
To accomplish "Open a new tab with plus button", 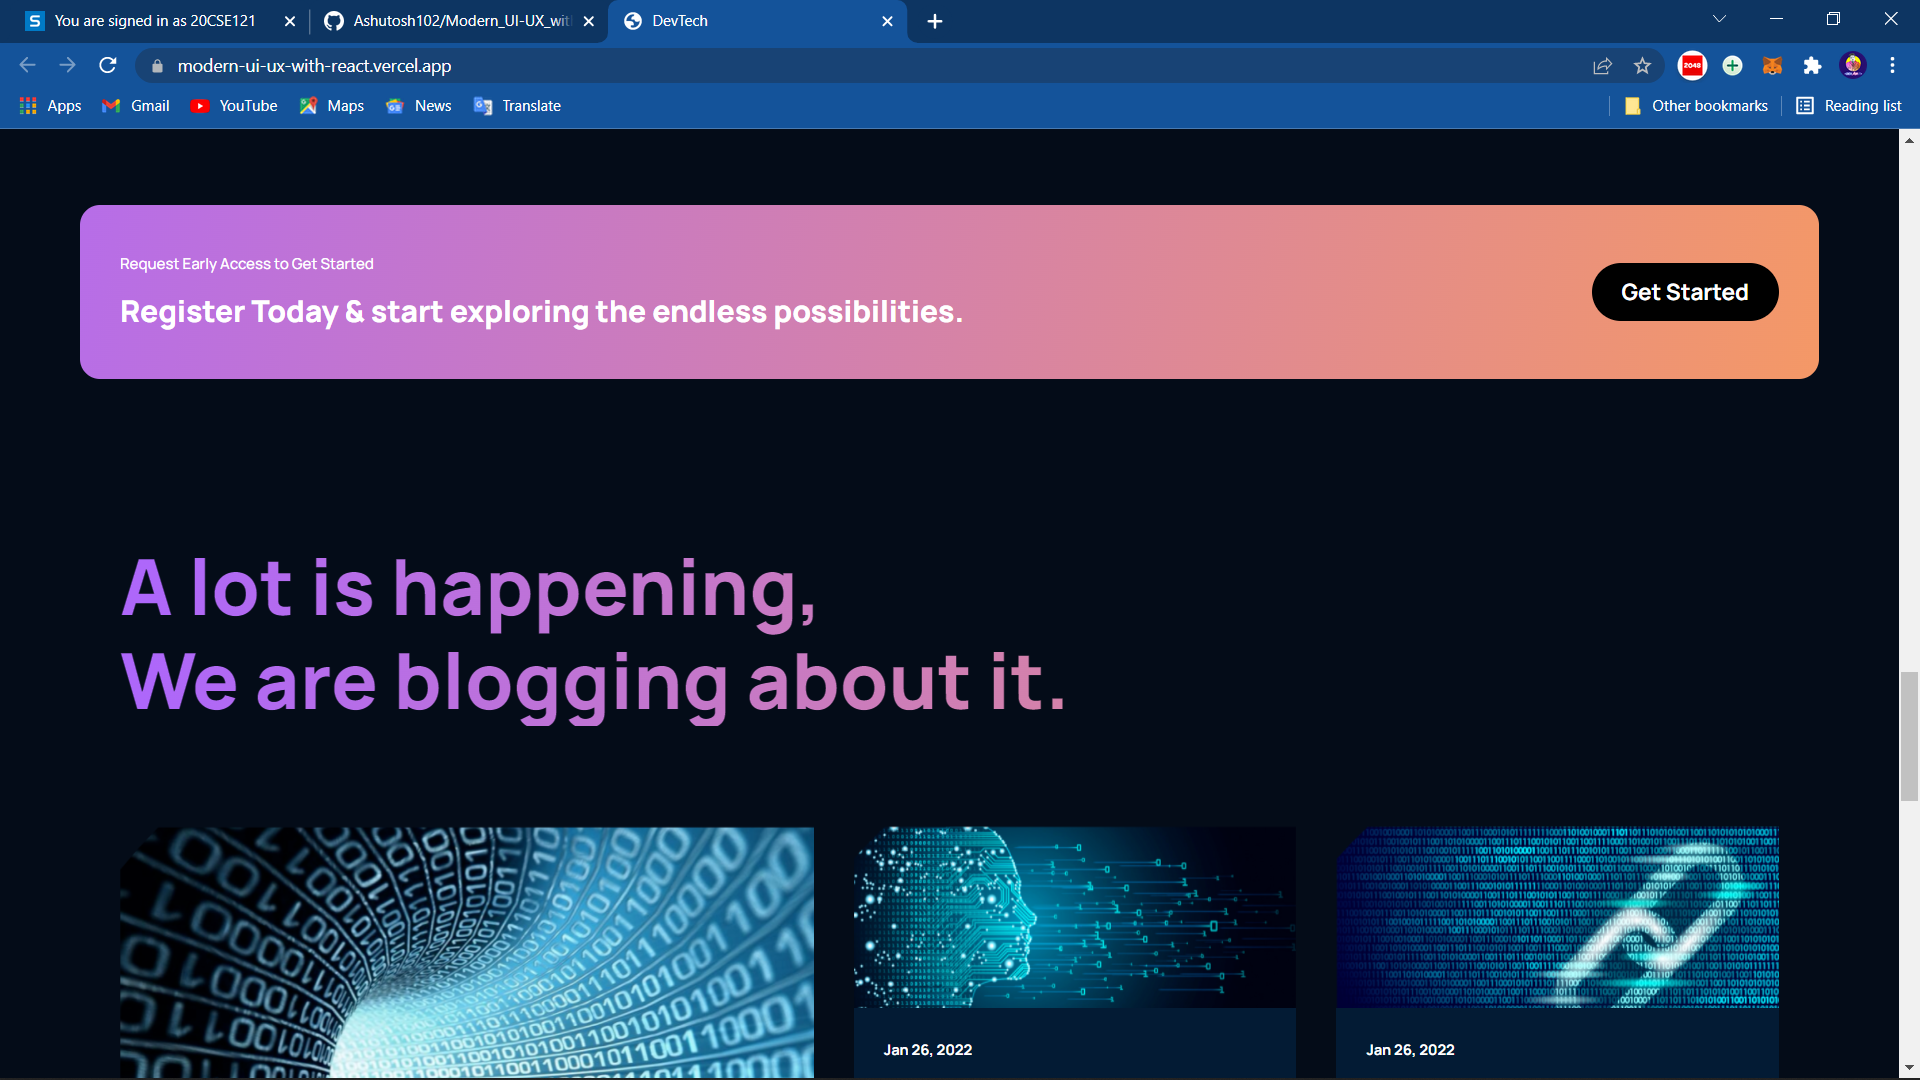I will point(935,21).
